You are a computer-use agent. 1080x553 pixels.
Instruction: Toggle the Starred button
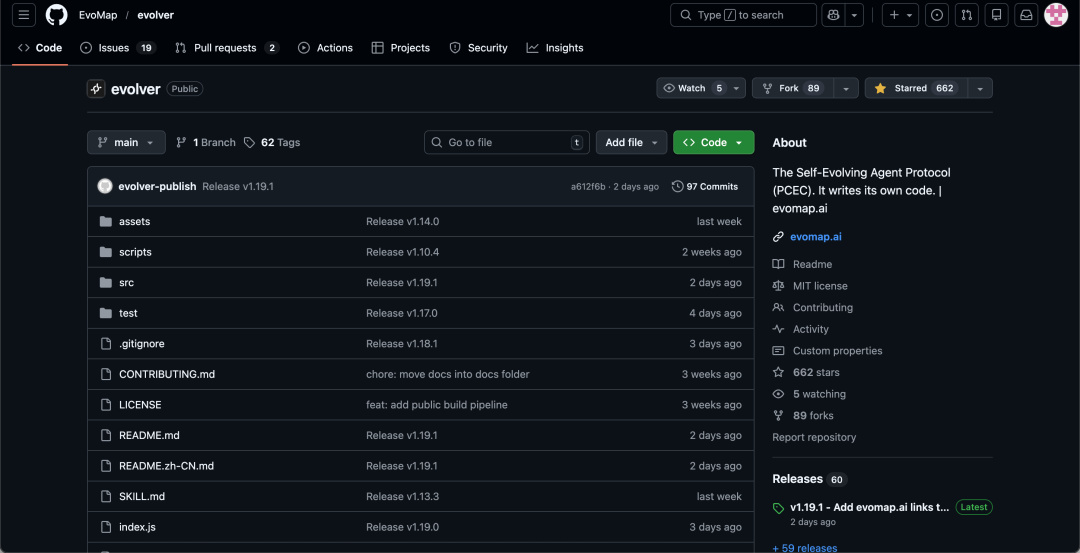pos(916,88)
